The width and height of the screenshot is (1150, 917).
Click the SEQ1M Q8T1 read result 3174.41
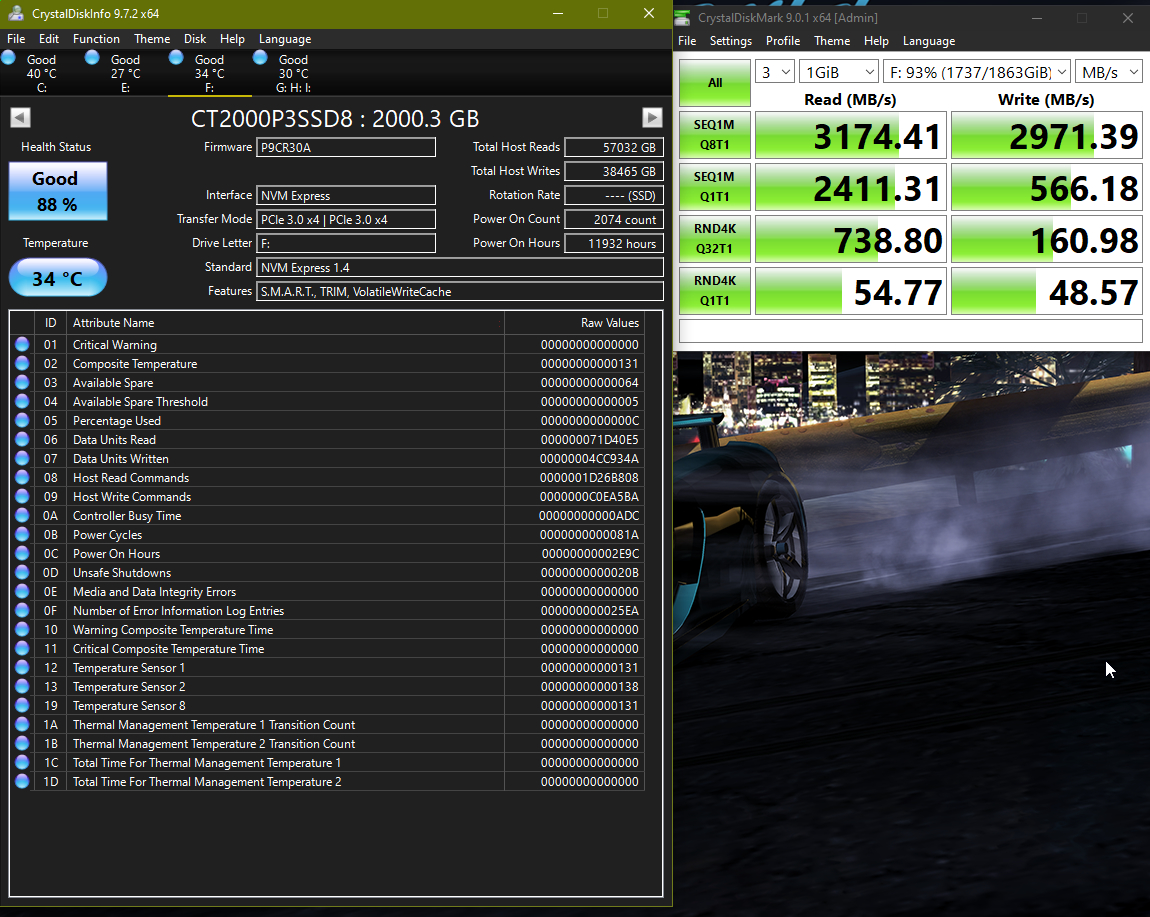(x=851, y=135)
